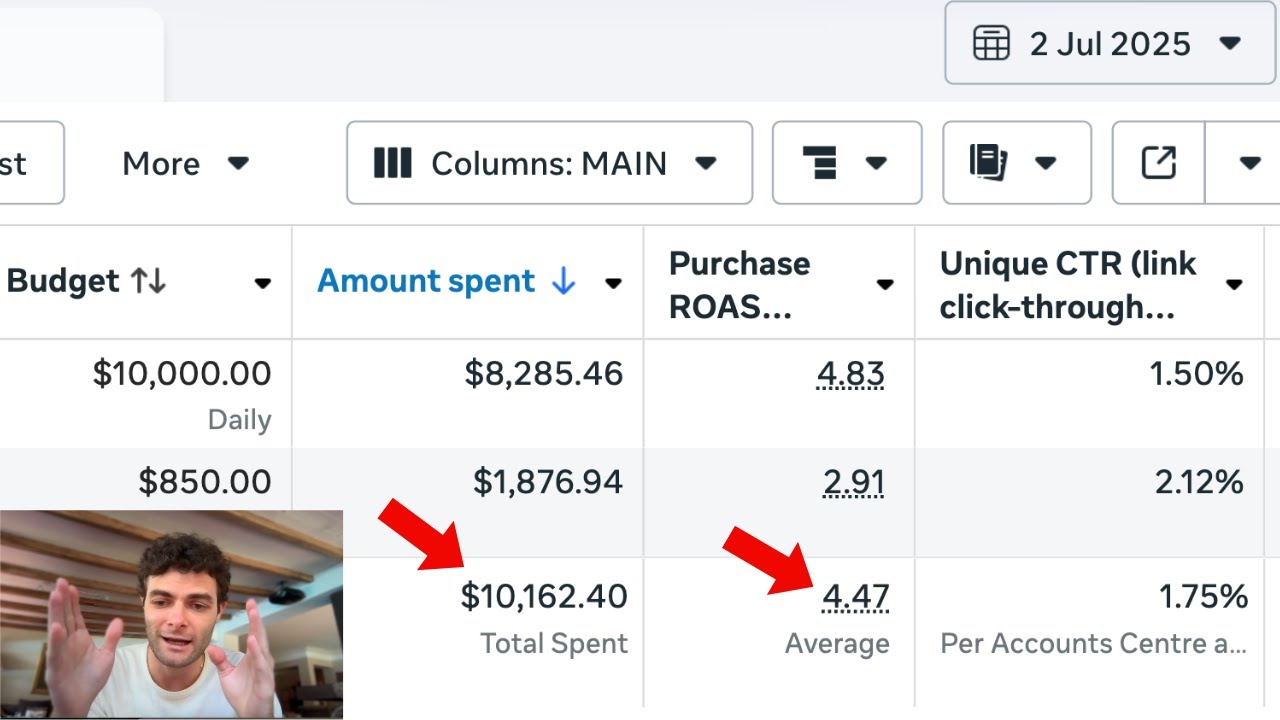
Task: Open the Columns: MAIN dropdown
Action: (549, 163)
